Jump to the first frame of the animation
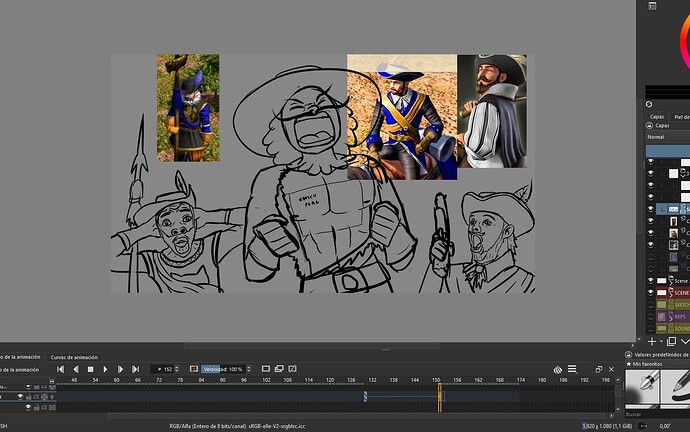This screenshot has height=432, width=690. (x=60, y=370)
